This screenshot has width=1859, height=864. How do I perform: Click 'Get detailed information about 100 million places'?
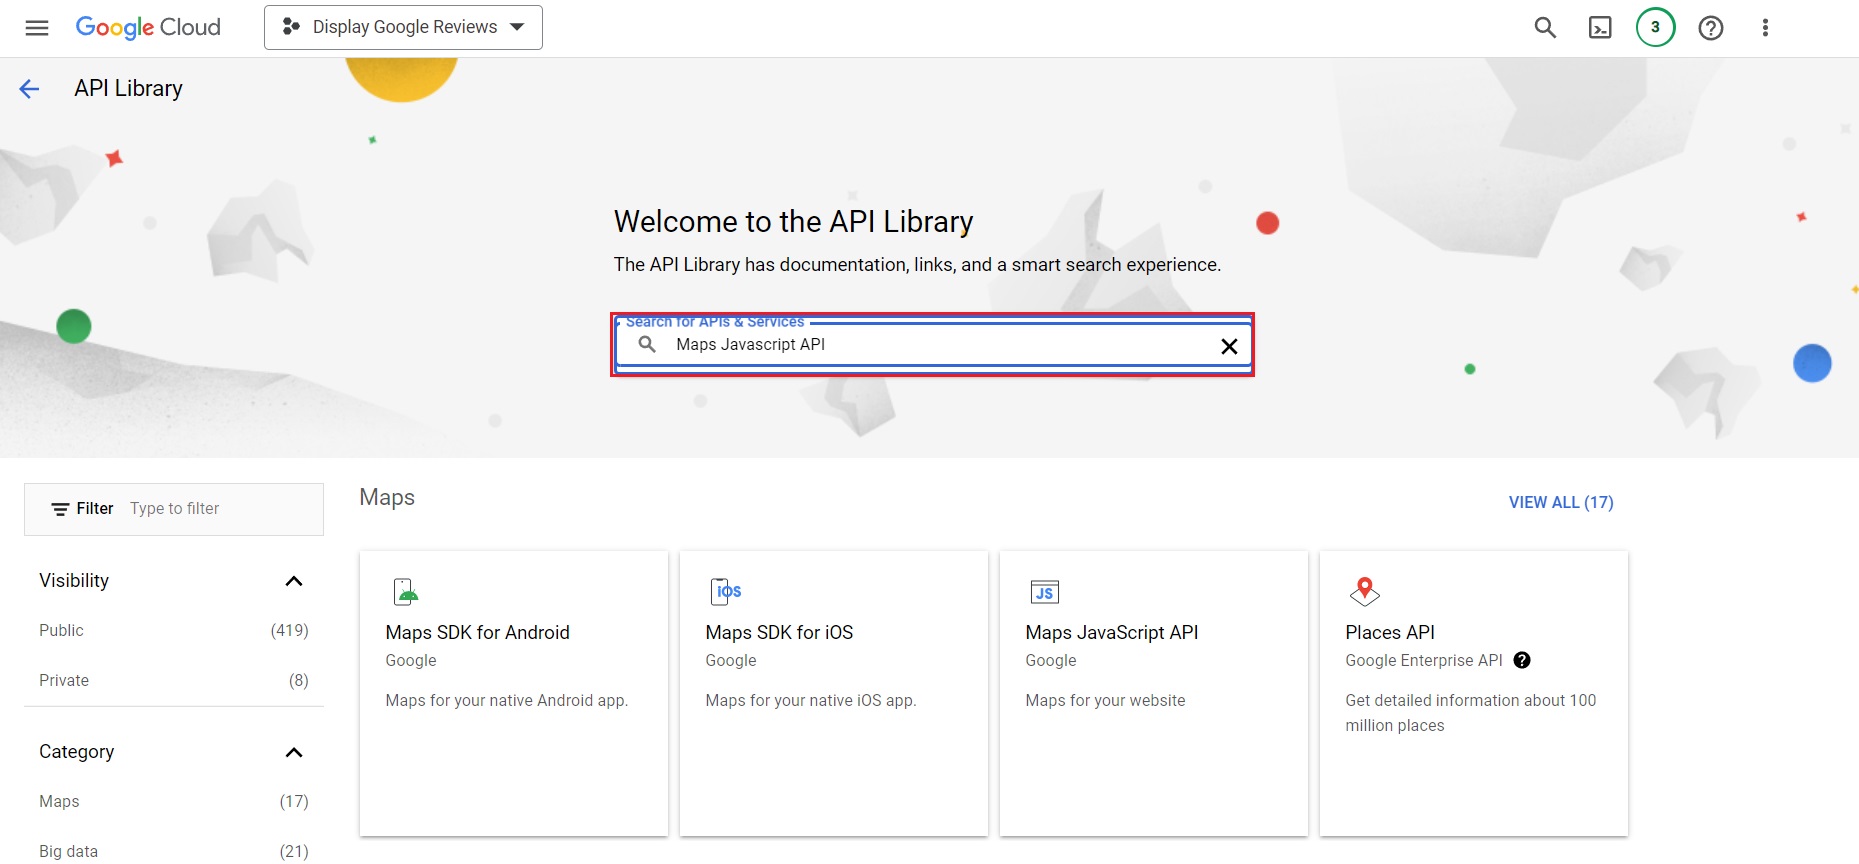1470,713
